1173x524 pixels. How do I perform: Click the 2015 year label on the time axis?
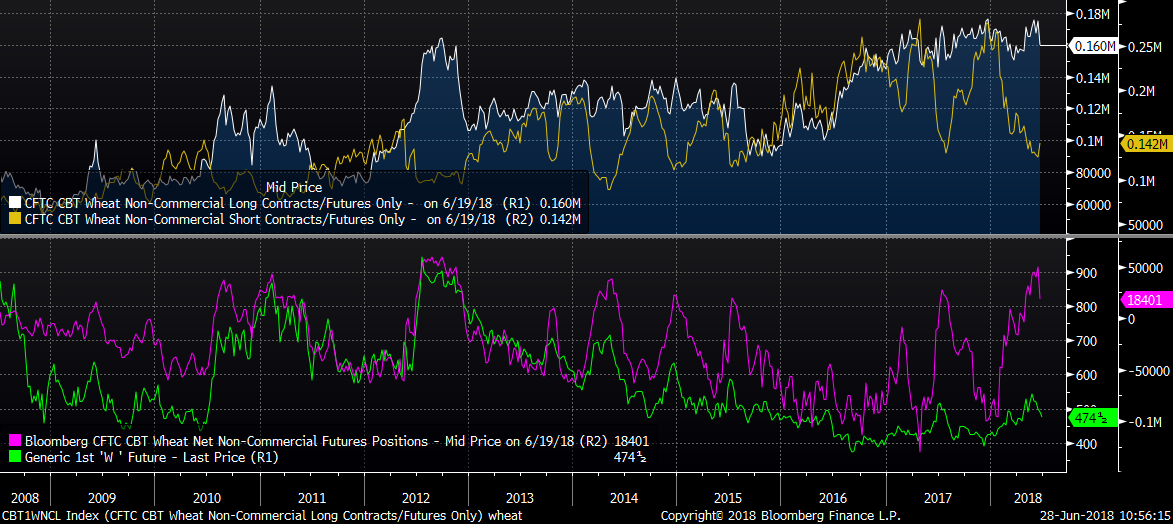pyautogui.click(x=728, y=497)
